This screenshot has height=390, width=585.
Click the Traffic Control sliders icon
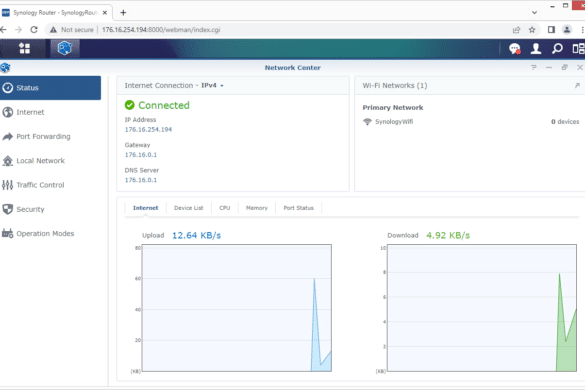coord(7,185)
